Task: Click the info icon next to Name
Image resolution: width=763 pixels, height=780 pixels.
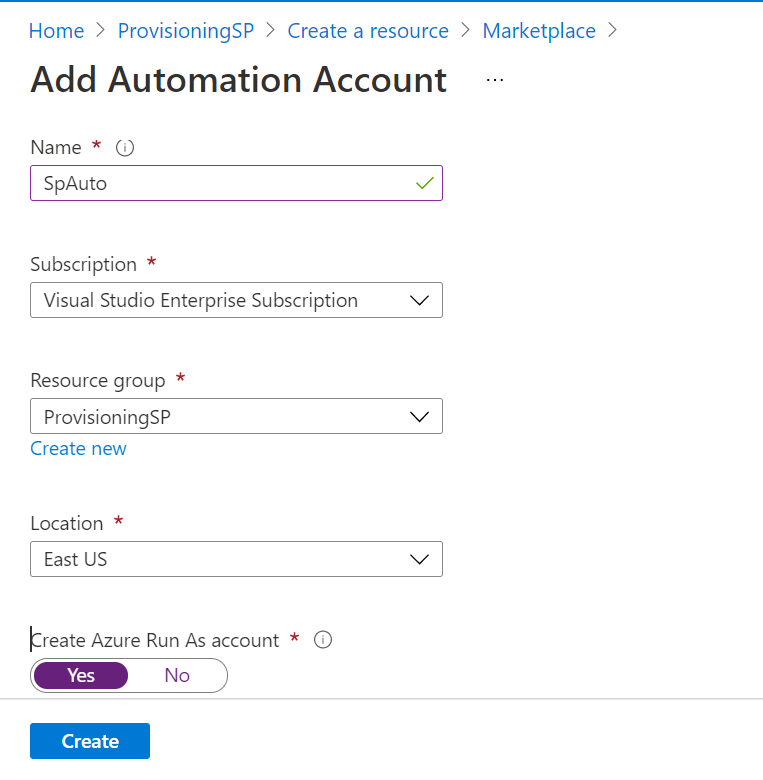Action: coord(125,148)
